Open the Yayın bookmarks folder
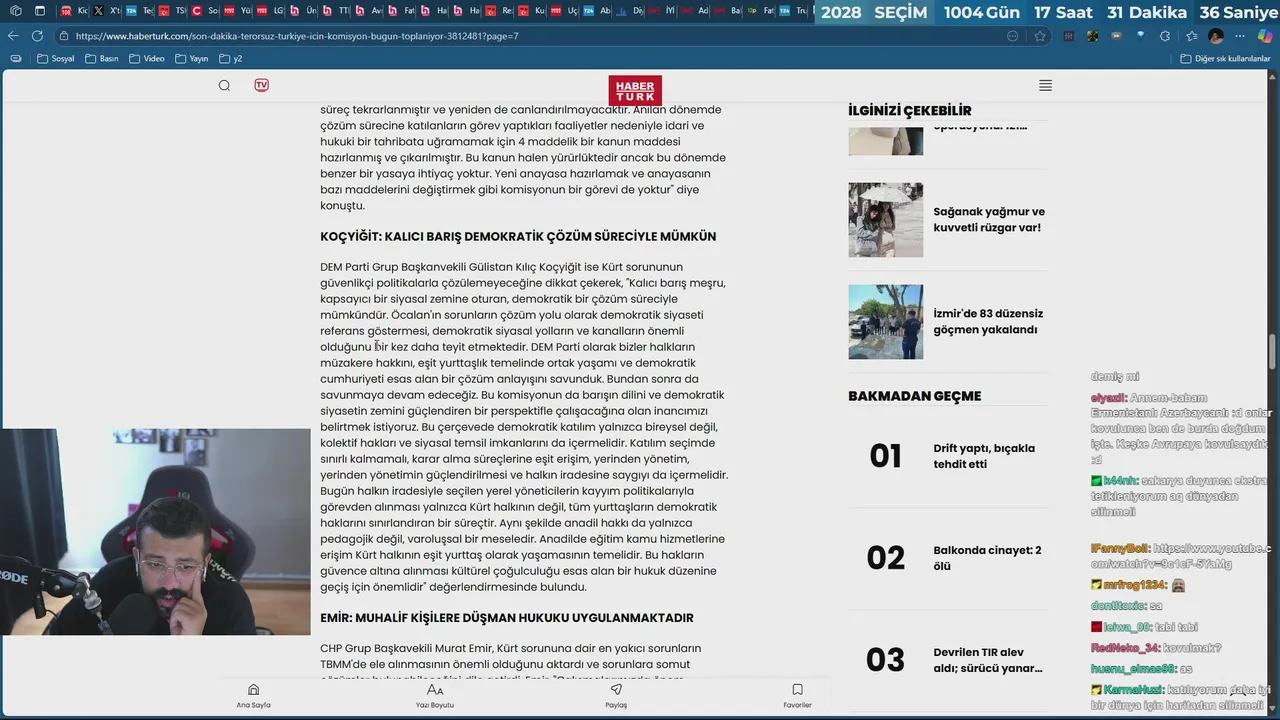1280x720 pixels. click(x=192, y=59)
